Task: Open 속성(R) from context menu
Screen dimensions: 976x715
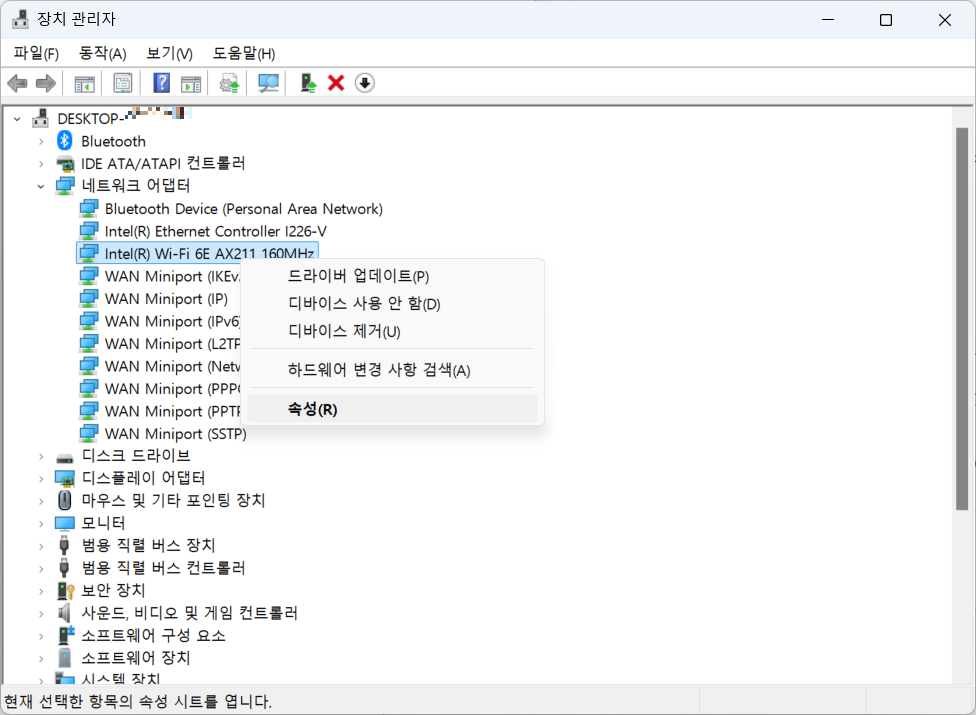Action: 392,409
